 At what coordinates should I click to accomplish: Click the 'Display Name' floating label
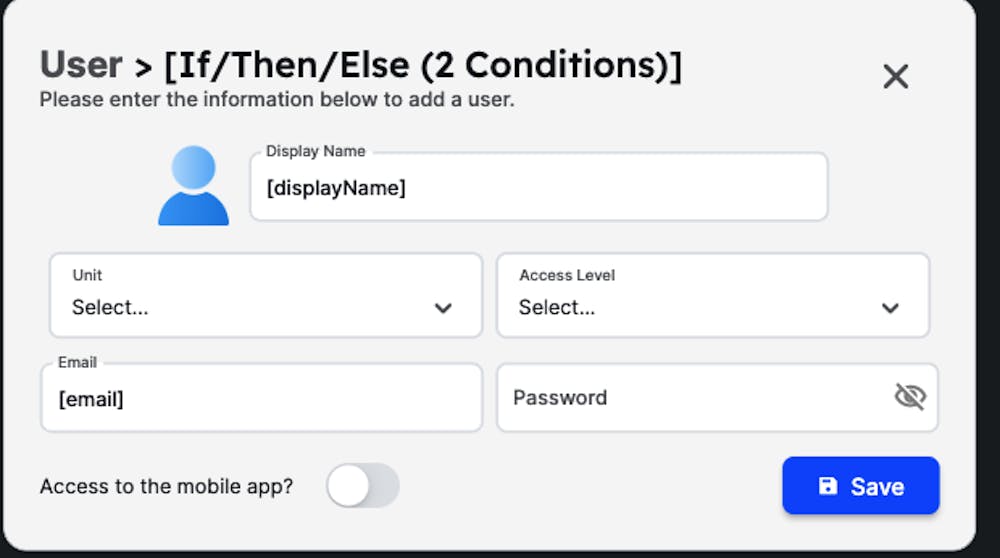316,151
